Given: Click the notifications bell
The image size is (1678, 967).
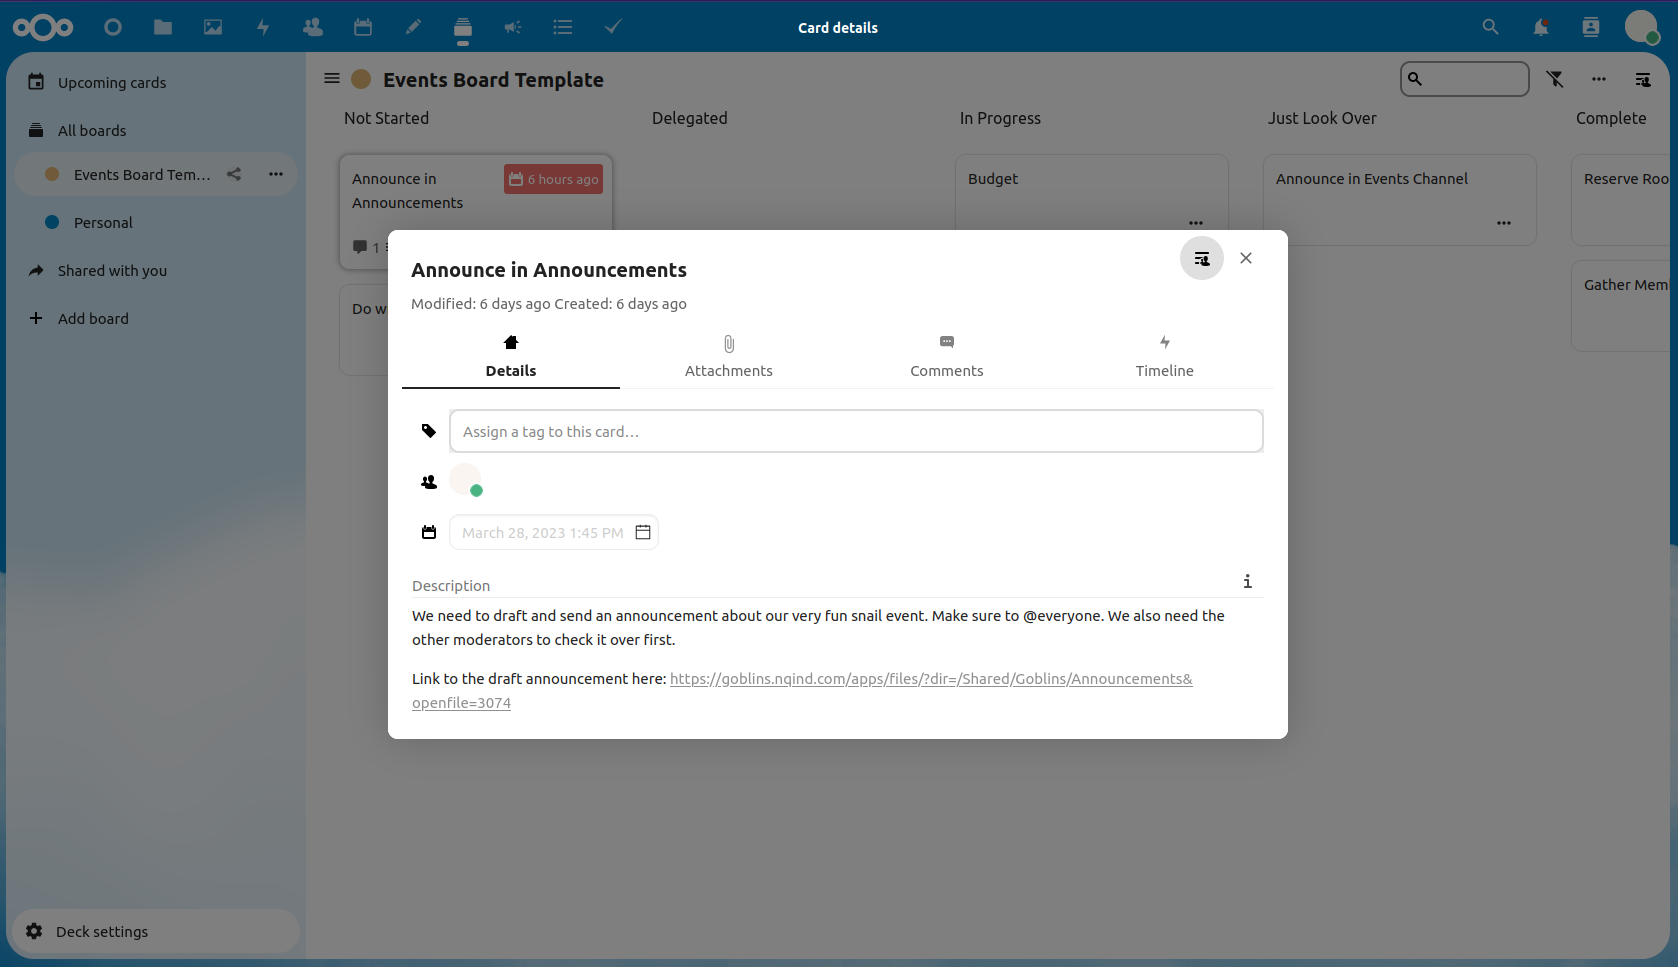Looking at the screenshot, I should pyautogui.click(x=1541, y=27).
